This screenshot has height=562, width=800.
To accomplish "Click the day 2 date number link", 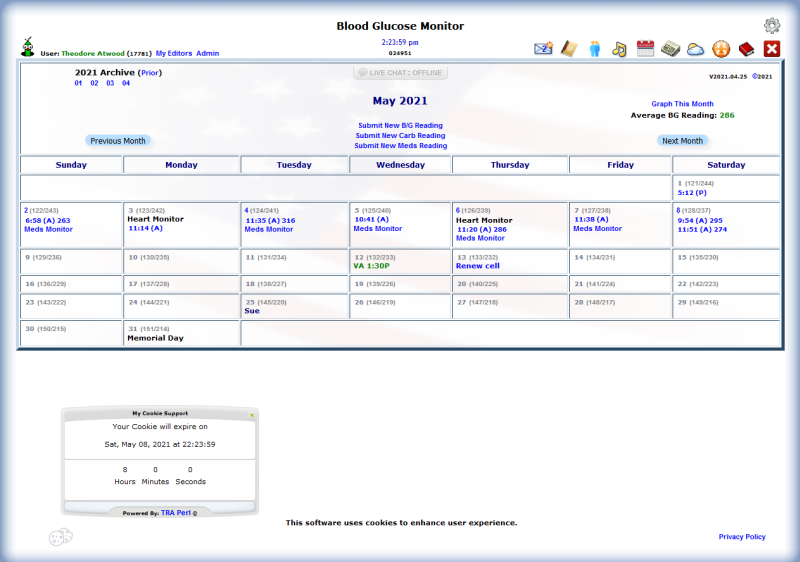I will 26,210.
